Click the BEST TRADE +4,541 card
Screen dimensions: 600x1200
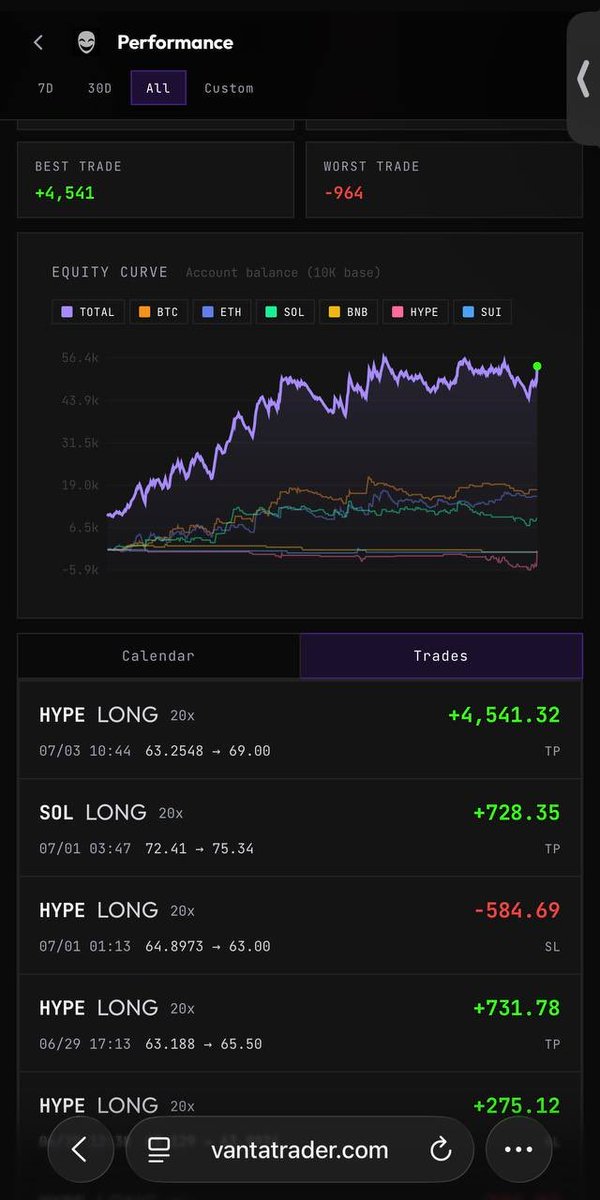(155, 180)
